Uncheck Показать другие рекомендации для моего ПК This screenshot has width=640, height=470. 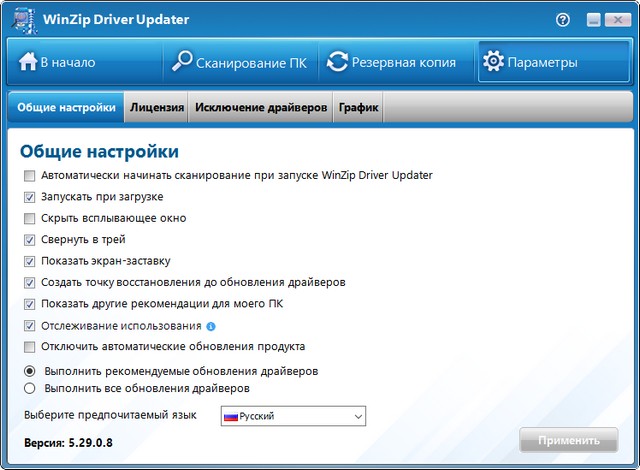(x=29, y=304)
